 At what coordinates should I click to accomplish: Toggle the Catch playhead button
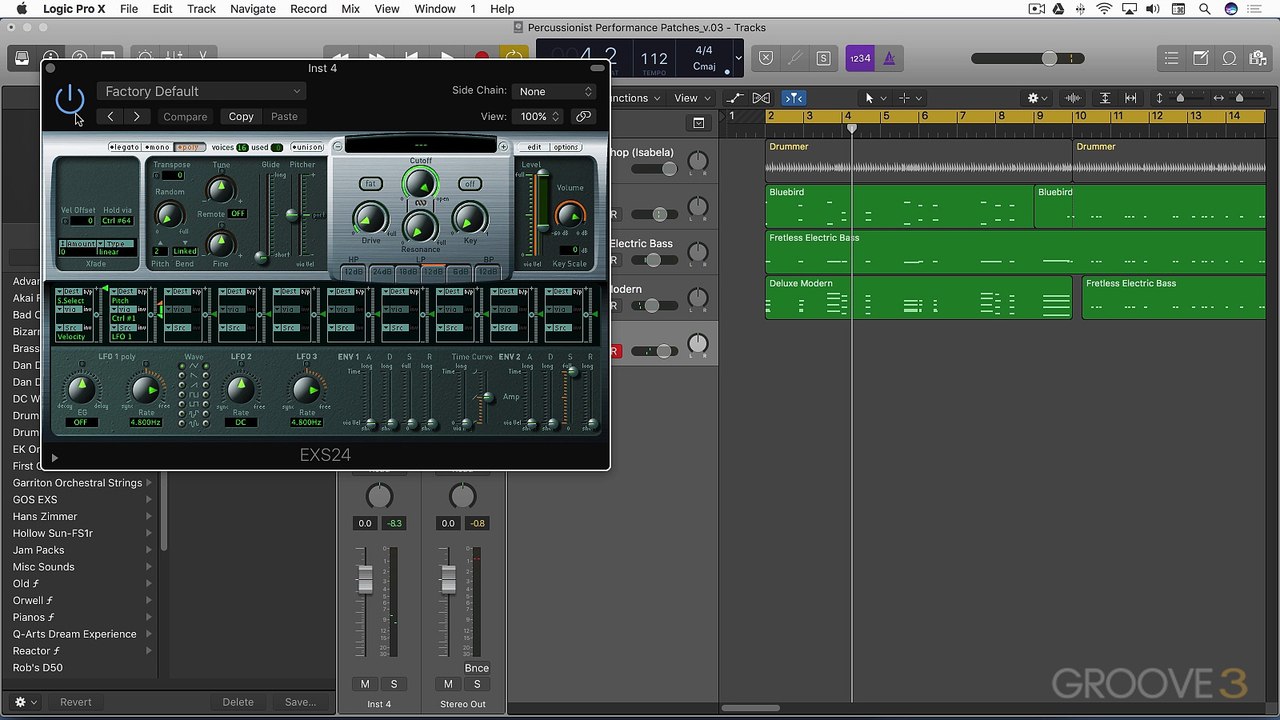(794, 98)
